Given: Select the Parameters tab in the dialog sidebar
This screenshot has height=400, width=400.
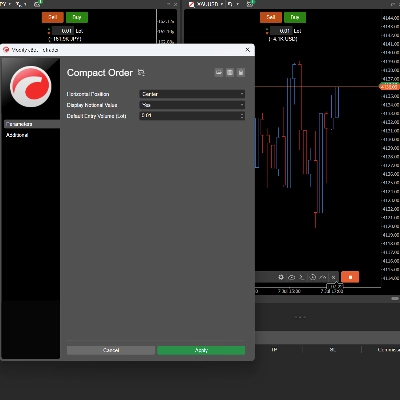Looking at the screenshot, I should click(32, 124).
